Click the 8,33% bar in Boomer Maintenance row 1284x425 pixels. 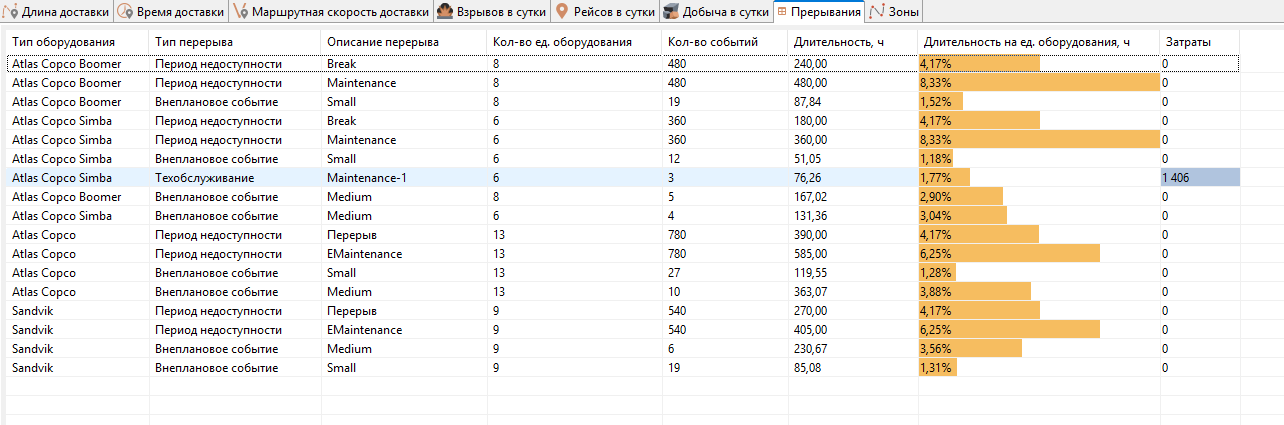pos(1039,83)
